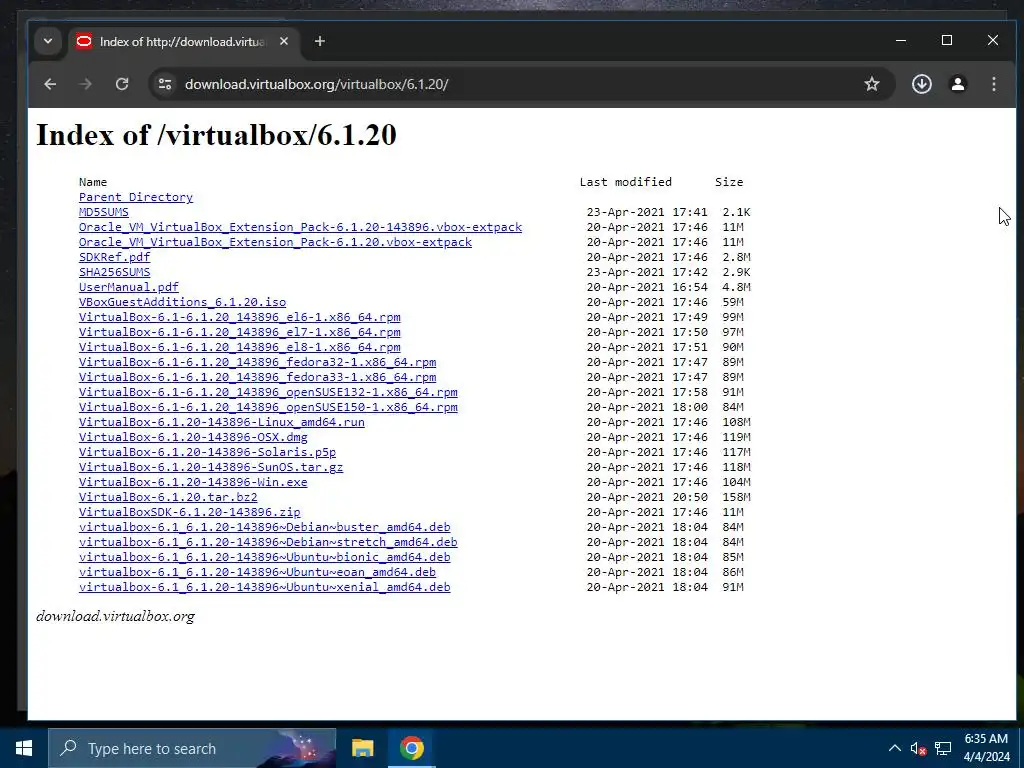Download the Ubuntu~bionic_amd64.deb package
Screen dimensions: 1024x768
point(264,558)
